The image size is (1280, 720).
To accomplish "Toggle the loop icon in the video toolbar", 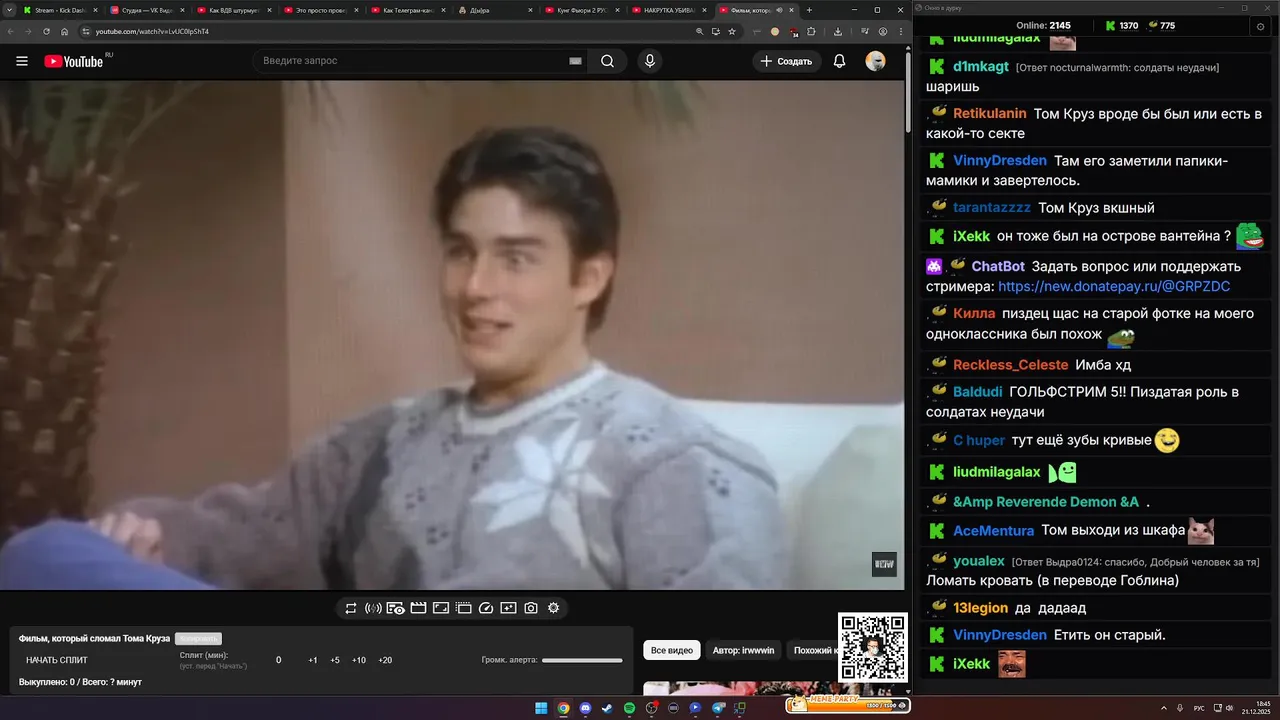I will click(351, 608).
